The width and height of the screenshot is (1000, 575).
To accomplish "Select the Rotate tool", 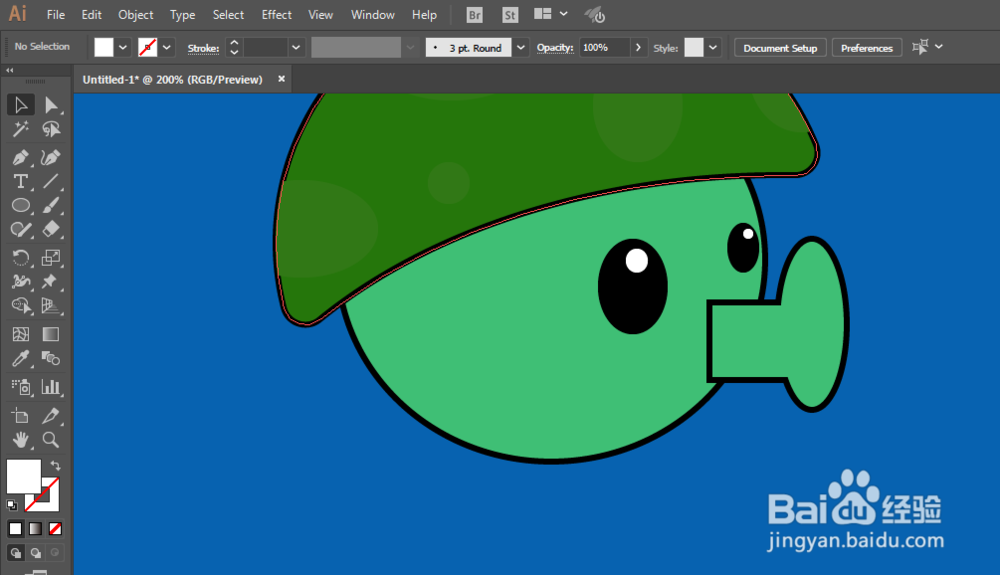I will click(x=20, y=258).
